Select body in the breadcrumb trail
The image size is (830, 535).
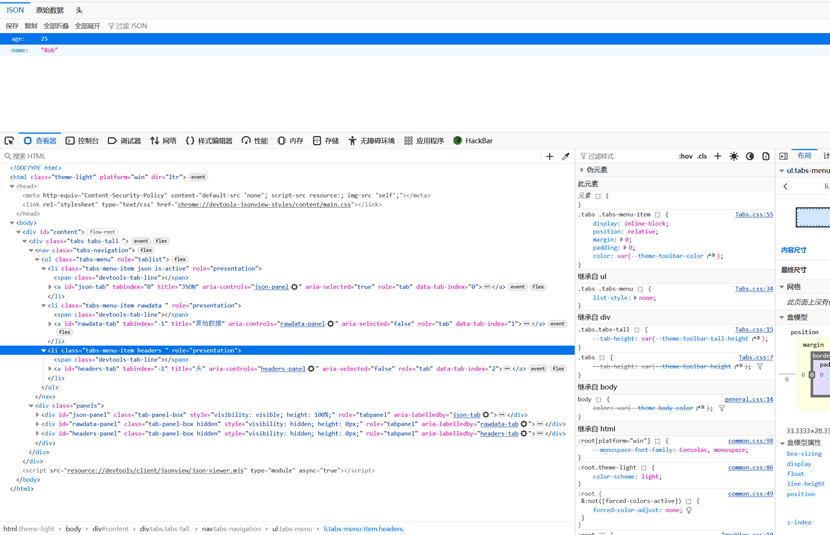pos(73,529)
